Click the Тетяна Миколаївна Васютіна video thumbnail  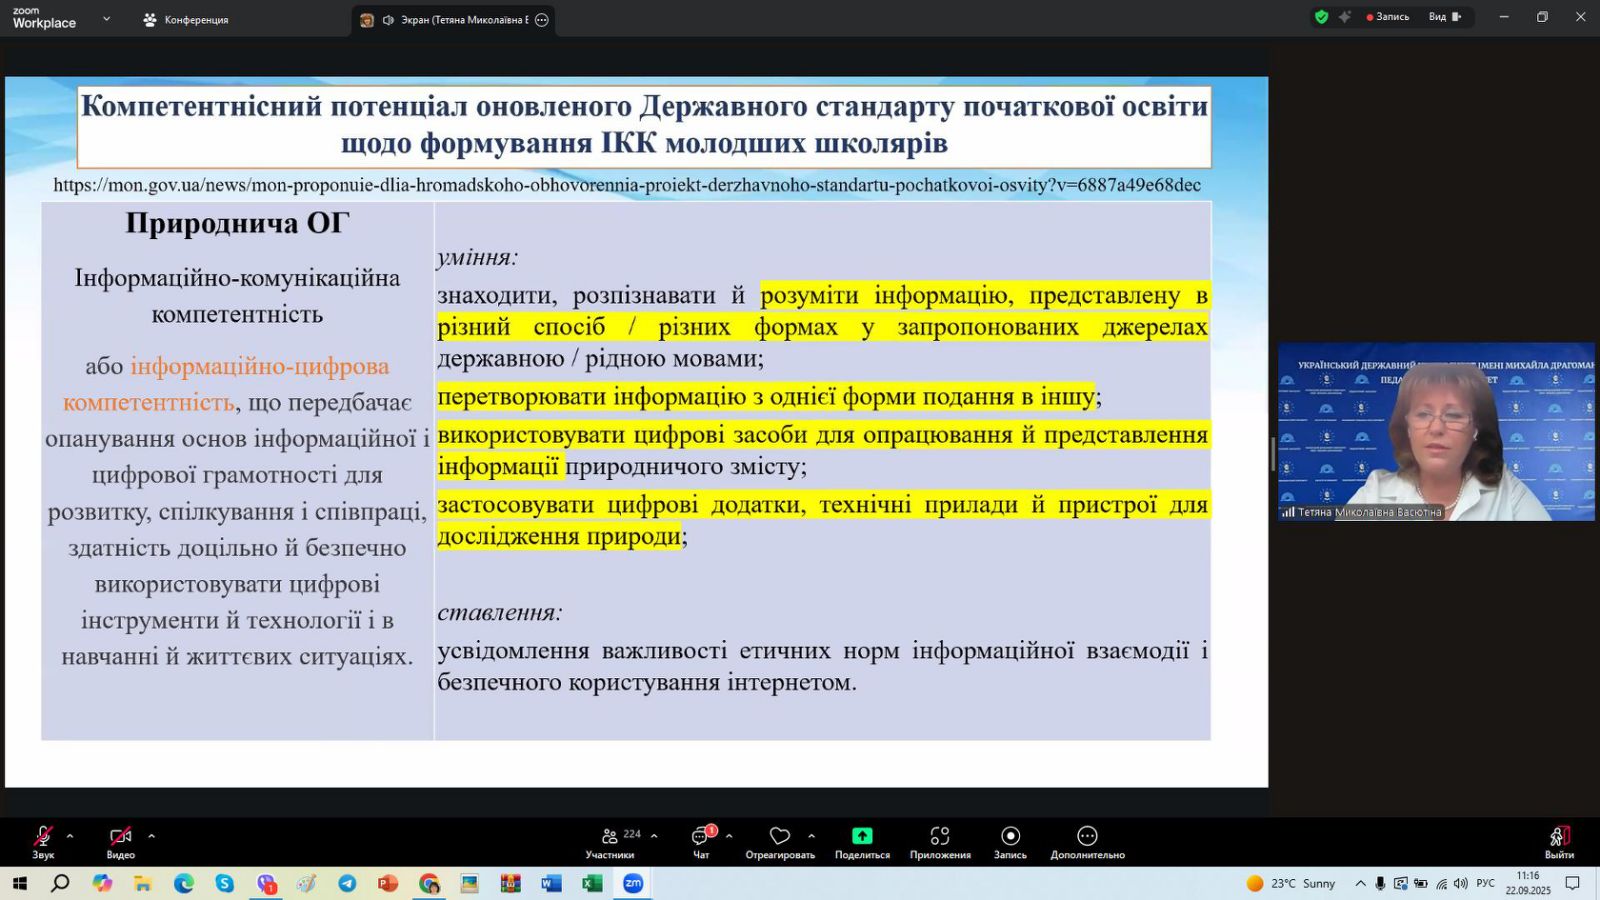point(1436,432)
